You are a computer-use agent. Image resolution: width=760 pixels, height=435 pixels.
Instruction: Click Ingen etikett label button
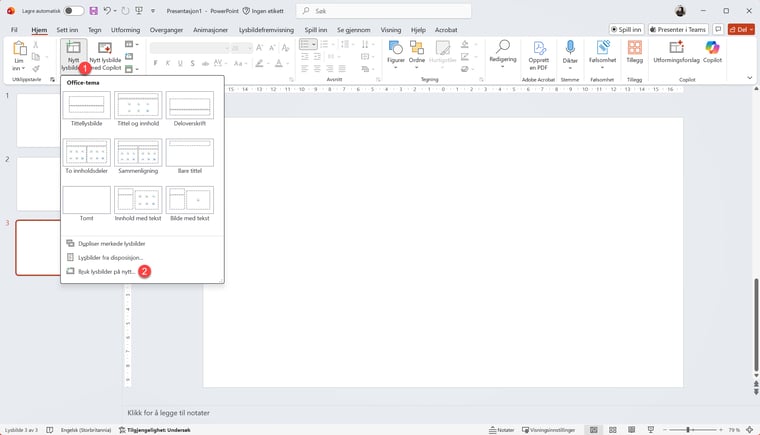click(263, 11)
